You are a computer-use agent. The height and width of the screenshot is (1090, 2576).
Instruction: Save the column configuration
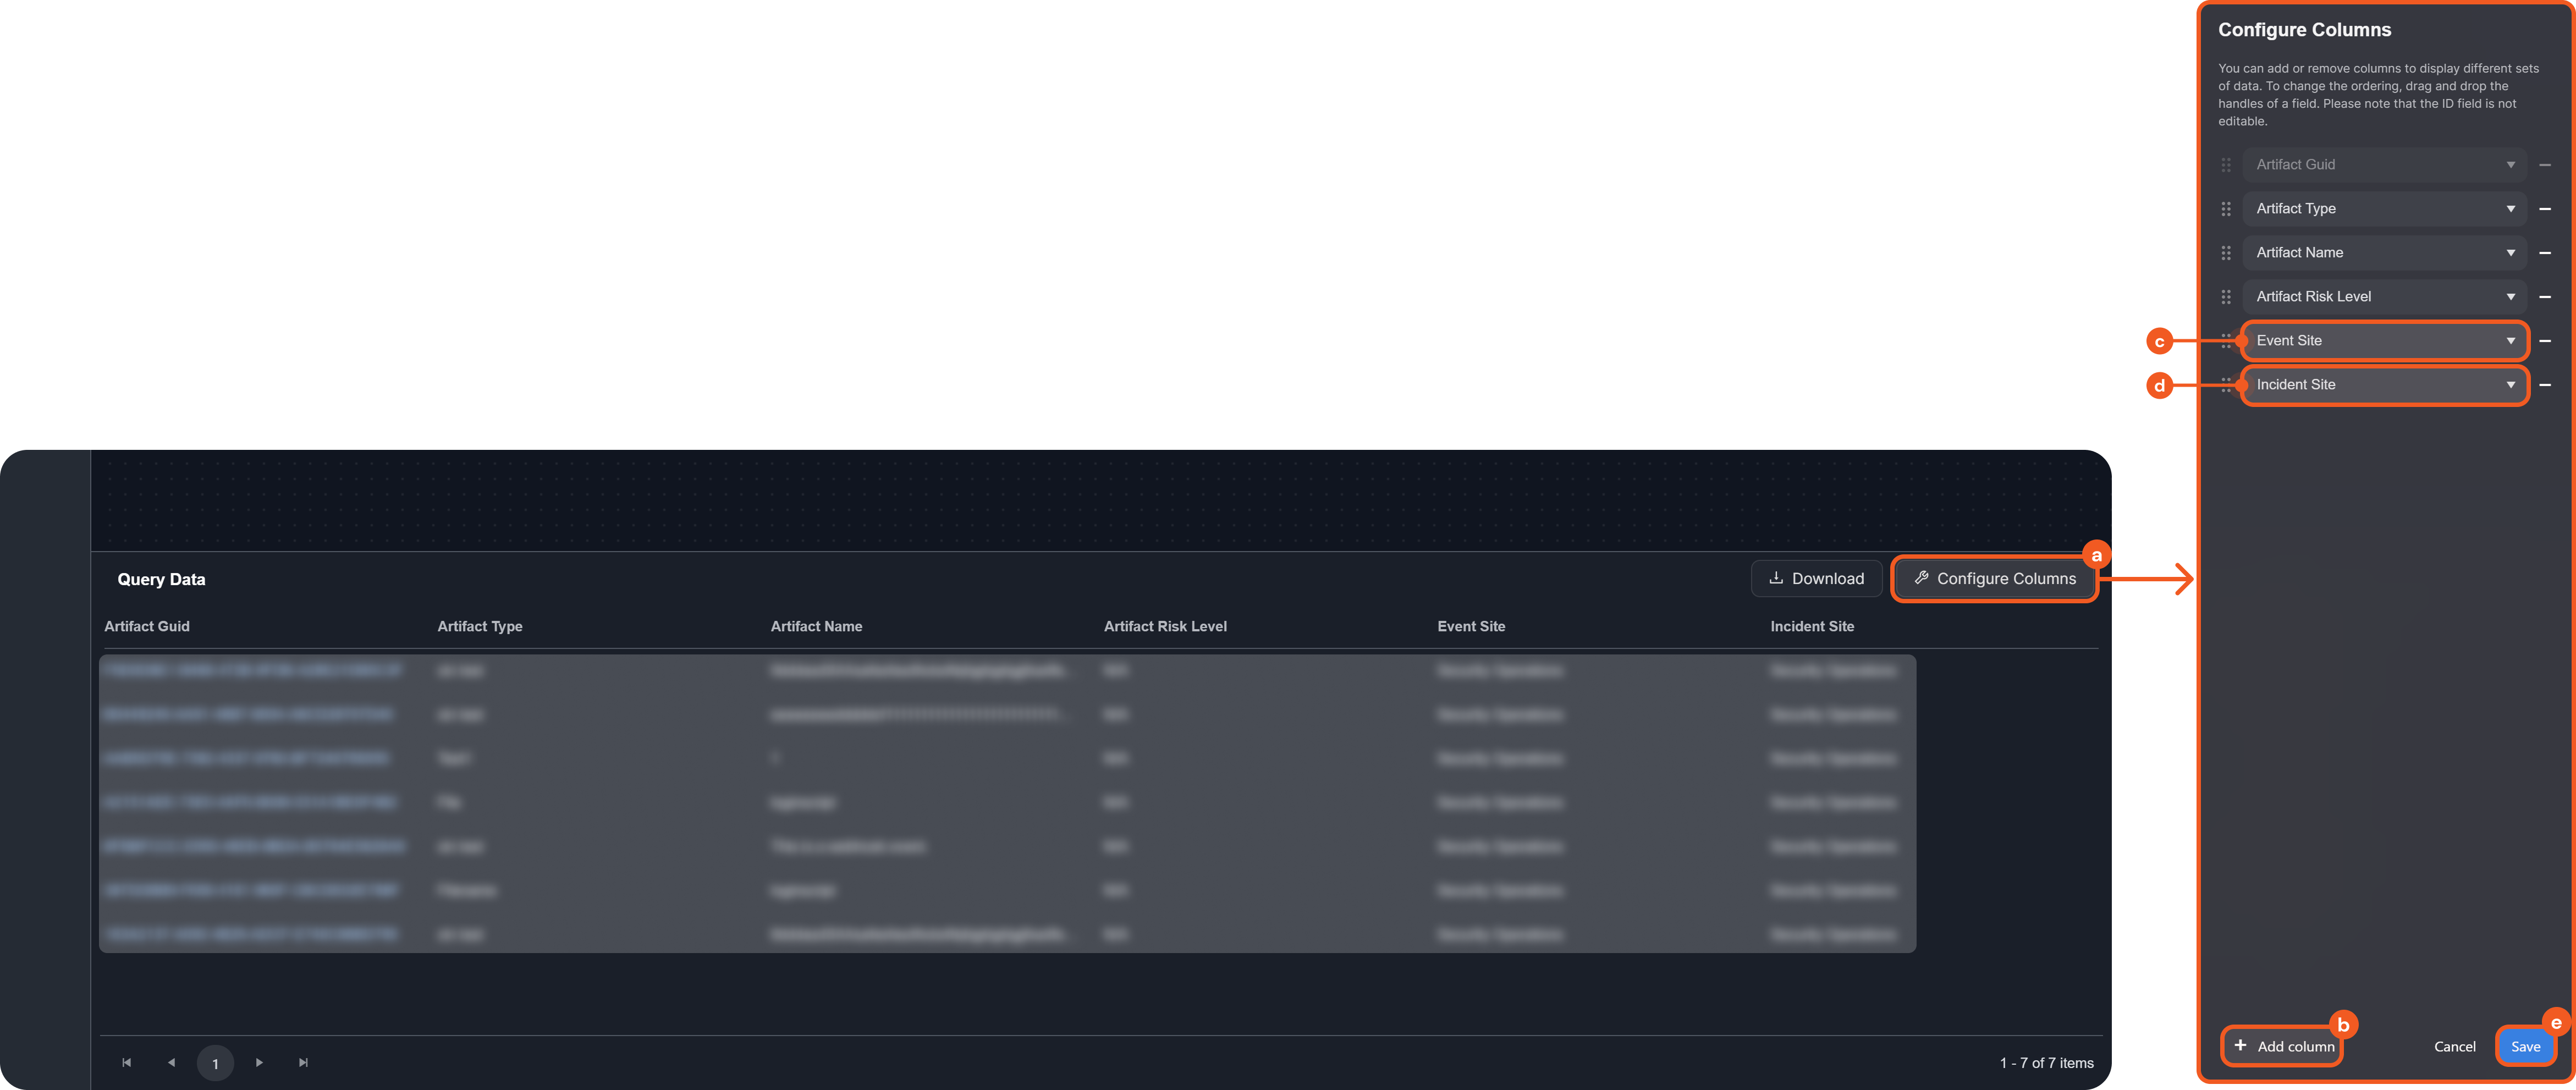[x=2525, y=1046]
